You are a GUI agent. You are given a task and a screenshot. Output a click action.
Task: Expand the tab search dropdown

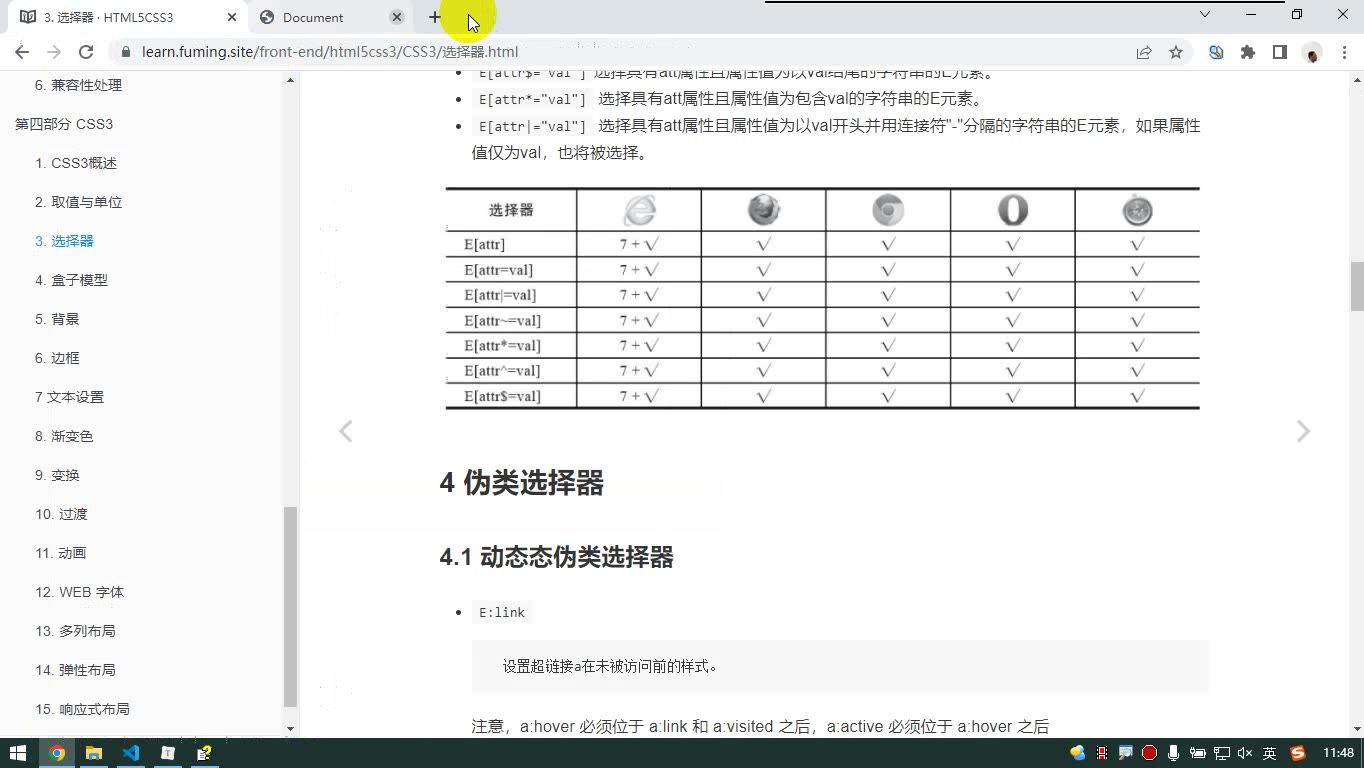point(1205,15)
